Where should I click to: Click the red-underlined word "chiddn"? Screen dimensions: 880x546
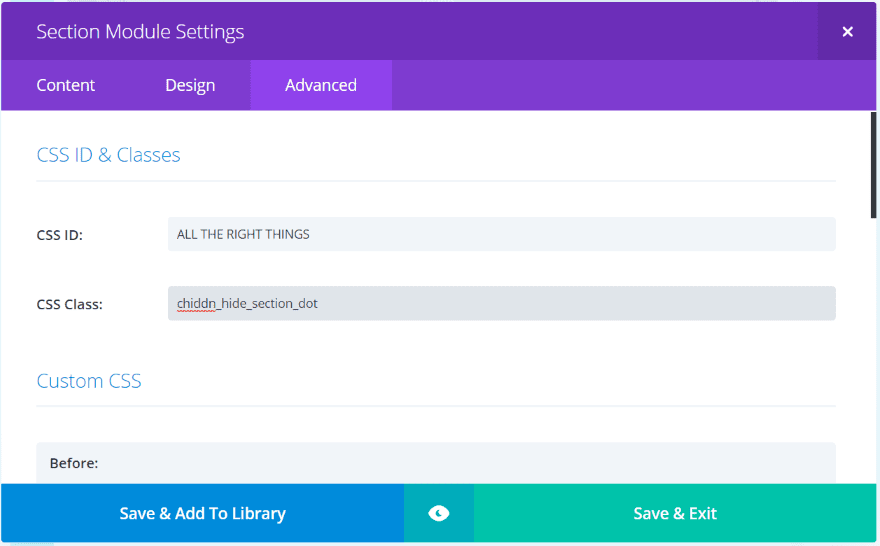(x=196, y=303)
